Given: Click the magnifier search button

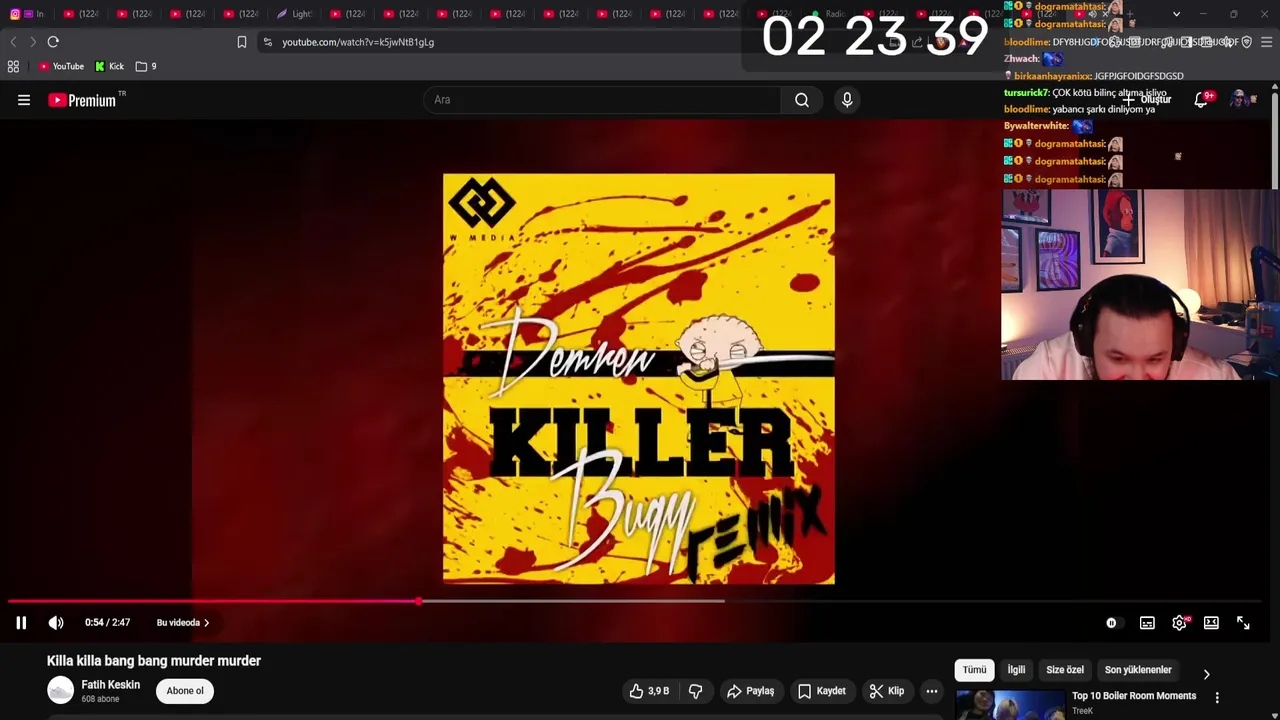Looking at the screenshot, I should click(802, 100).
